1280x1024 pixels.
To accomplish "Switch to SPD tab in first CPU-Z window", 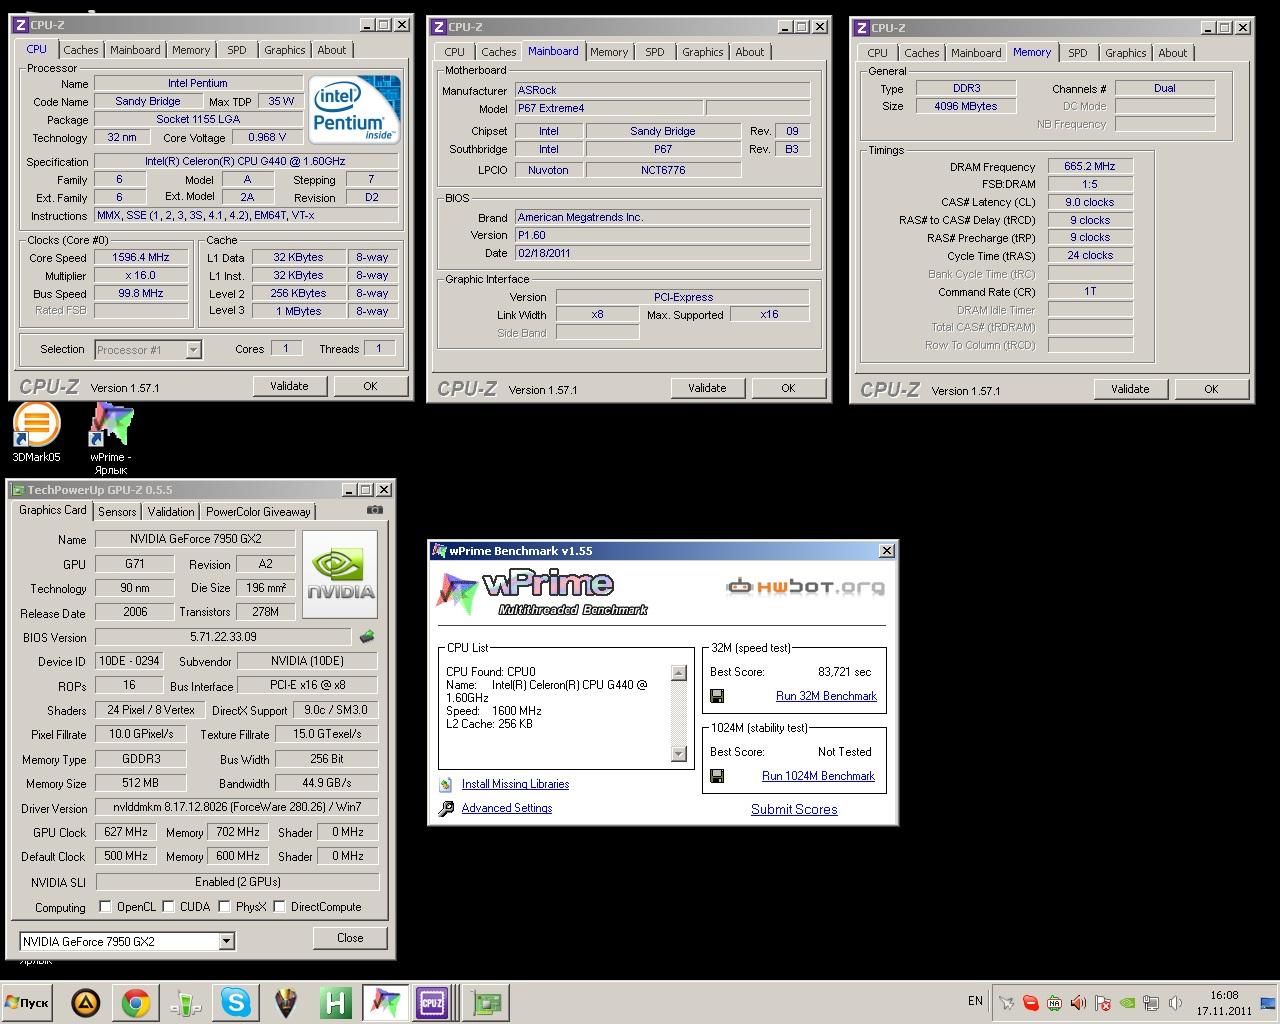I will click(x=237, y=50).
